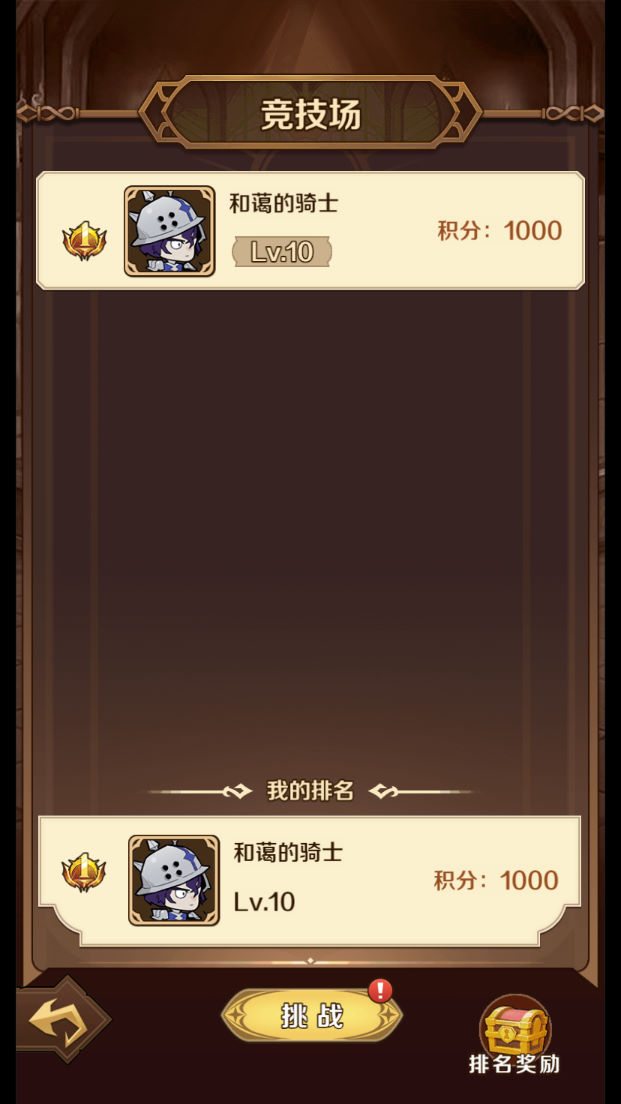Tap the rank 1 medal in 我的排名 panel
The image size is (621, 1104).
pyautogui.click(x=84, y=872)
